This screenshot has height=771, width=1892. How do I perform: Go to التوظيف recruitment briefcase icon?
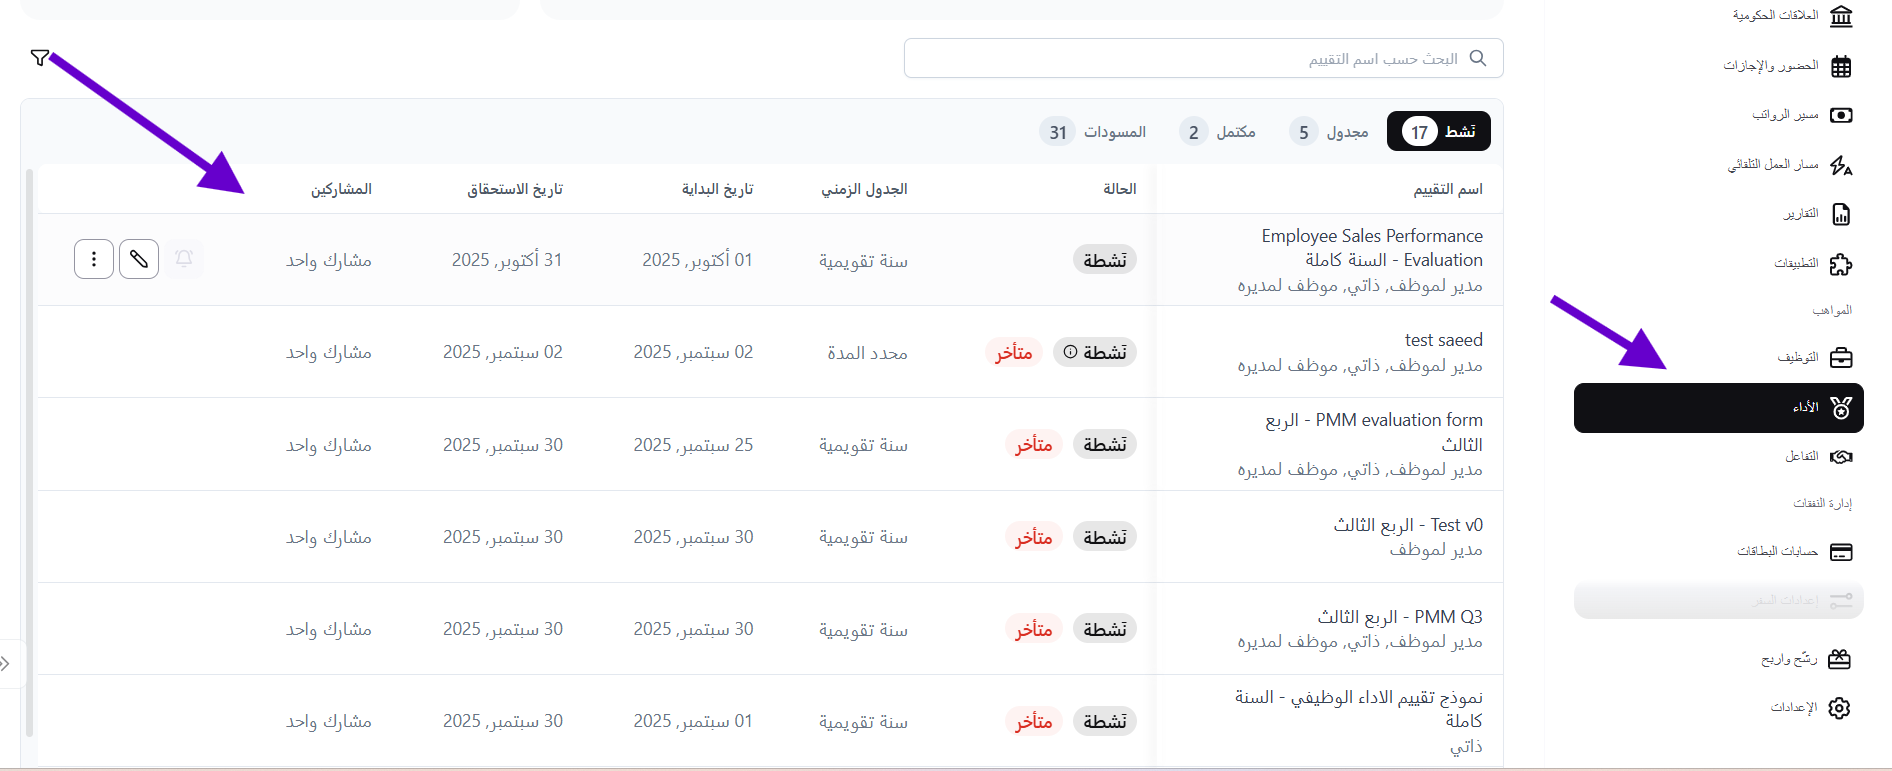[1840, 358]
